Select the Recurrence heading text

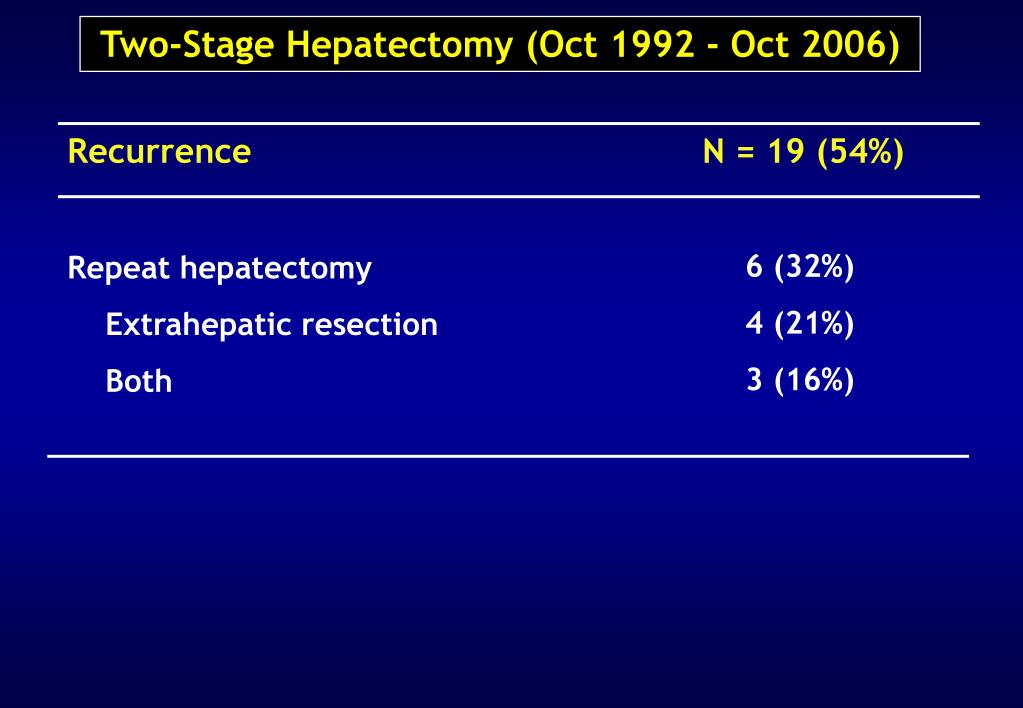click(159, 151)
